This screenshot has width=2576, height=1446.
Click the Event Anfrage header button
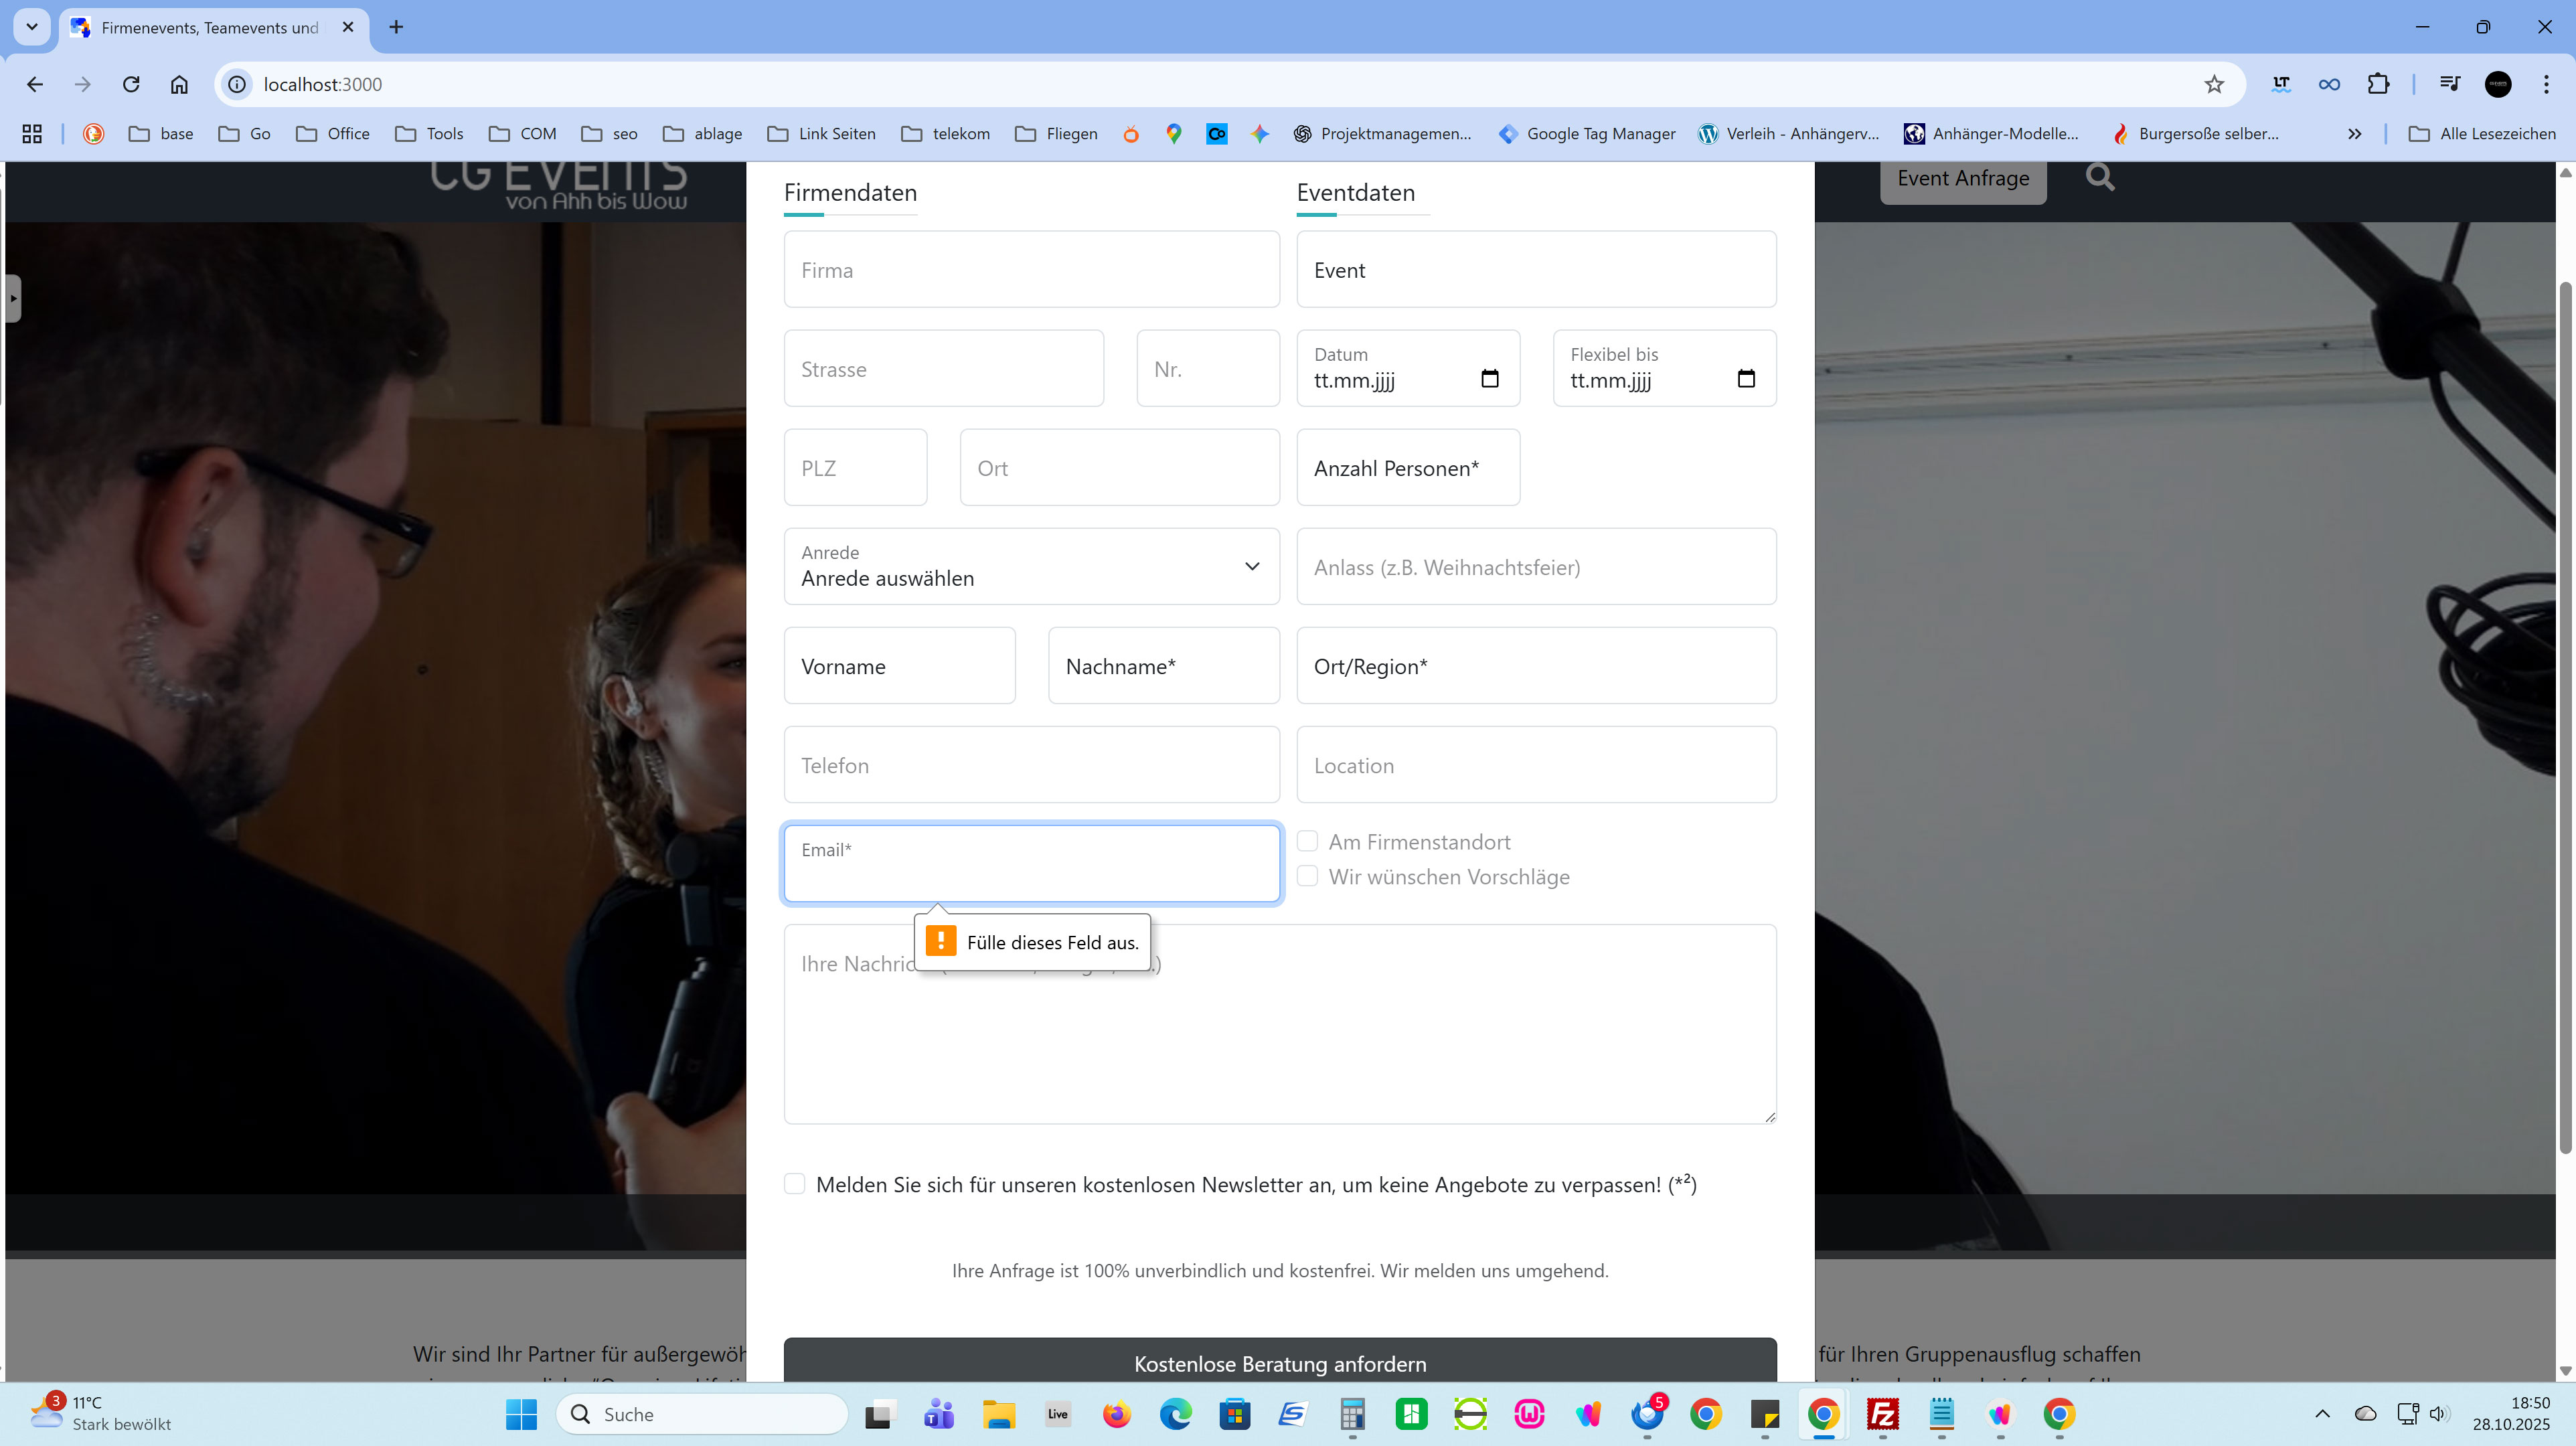pos(1962,179)
